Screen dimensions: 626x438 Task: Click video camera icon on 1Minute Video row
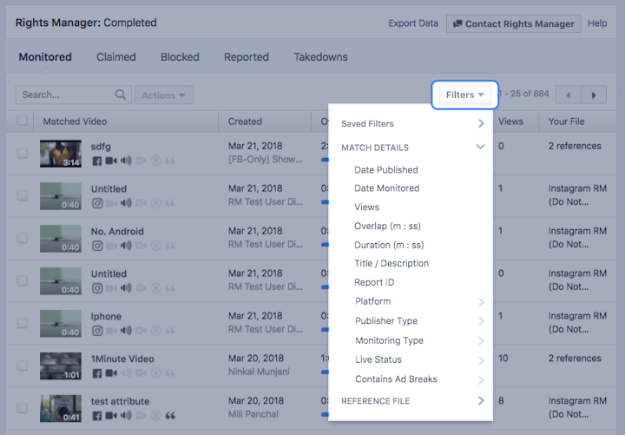111,374
